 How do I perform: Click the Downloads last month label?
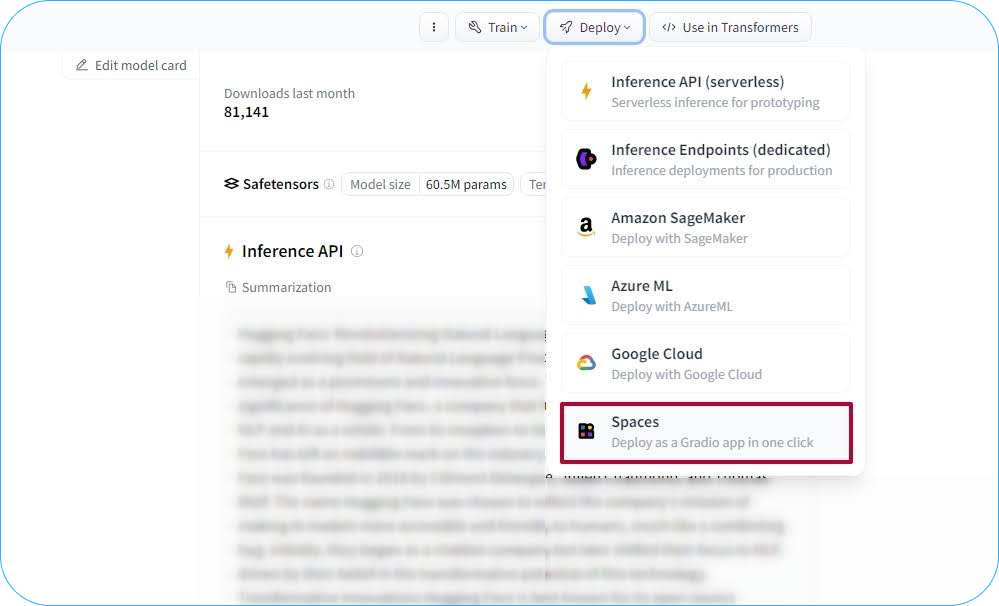pyautogui.click(x=289, y=93)
